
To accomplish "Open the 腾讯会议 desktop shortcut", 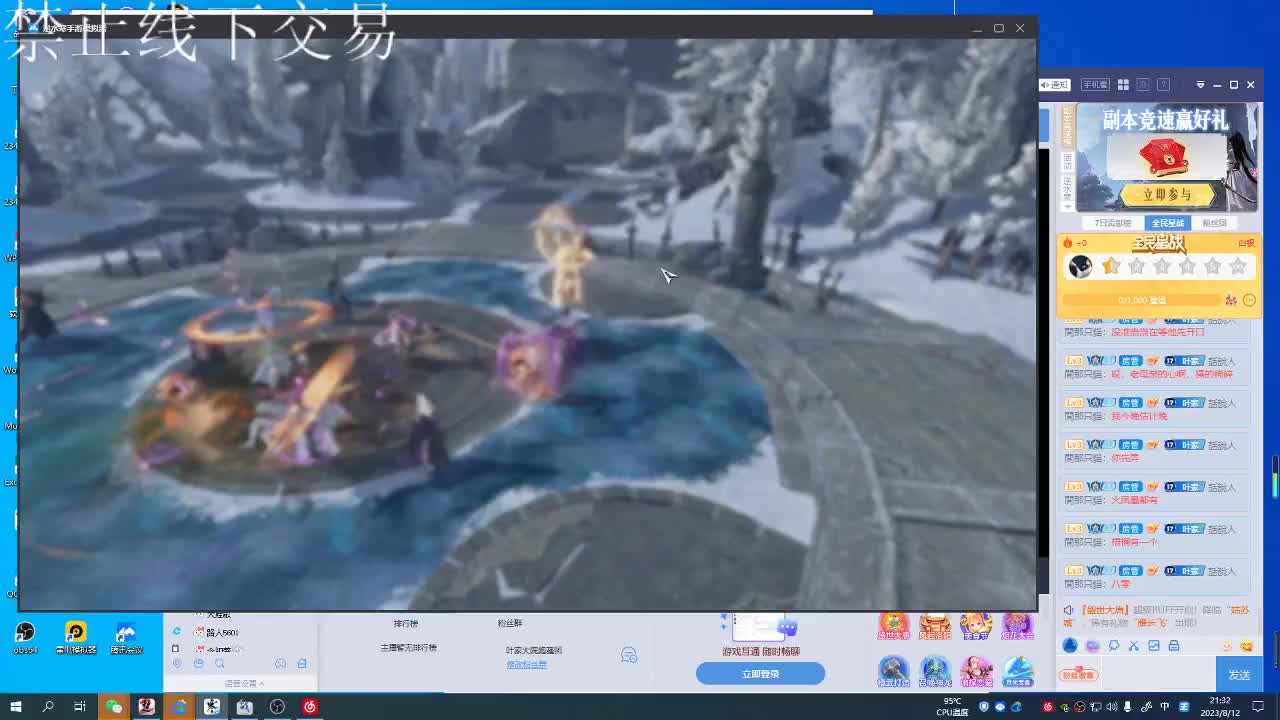I will pyautogui.click(x=126, y=637).
